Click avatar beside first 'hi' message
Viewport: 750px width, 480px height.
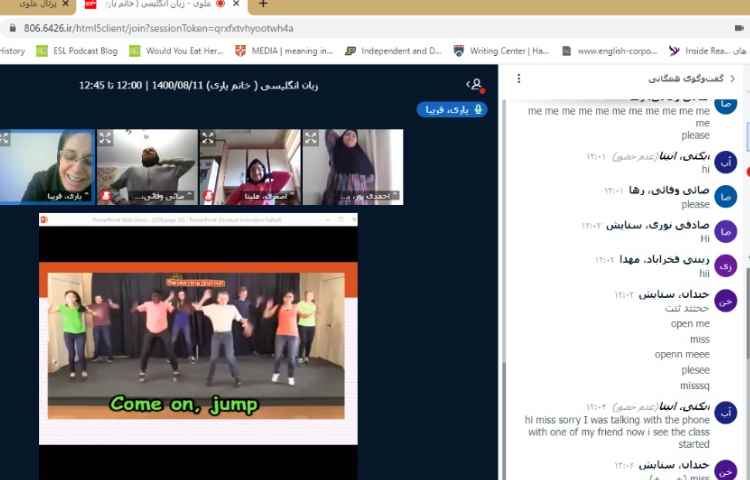click(x=726, y=163)
